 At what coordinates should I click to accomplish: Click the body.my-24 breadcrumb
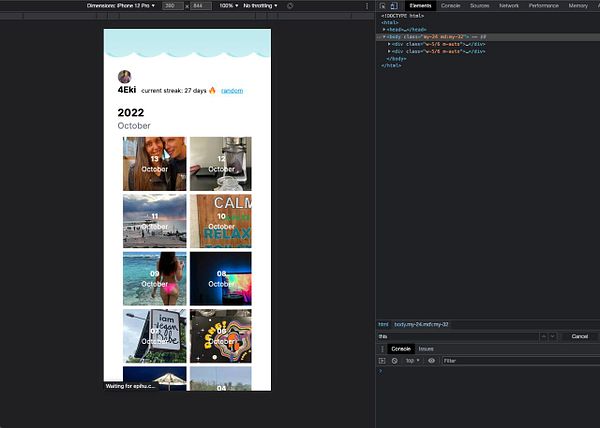(421, 324)
